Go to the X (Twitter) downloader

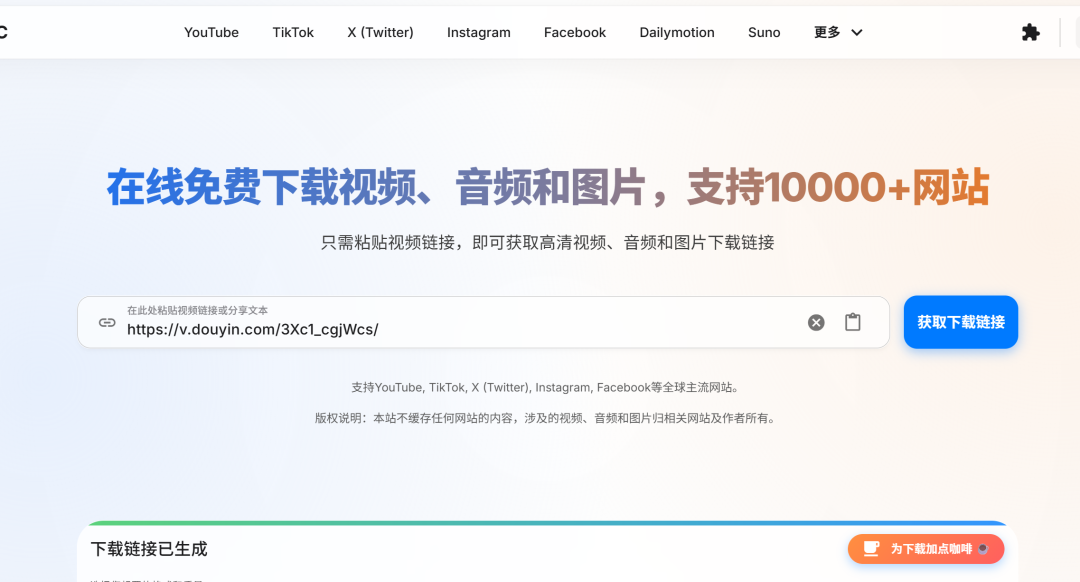380,32
